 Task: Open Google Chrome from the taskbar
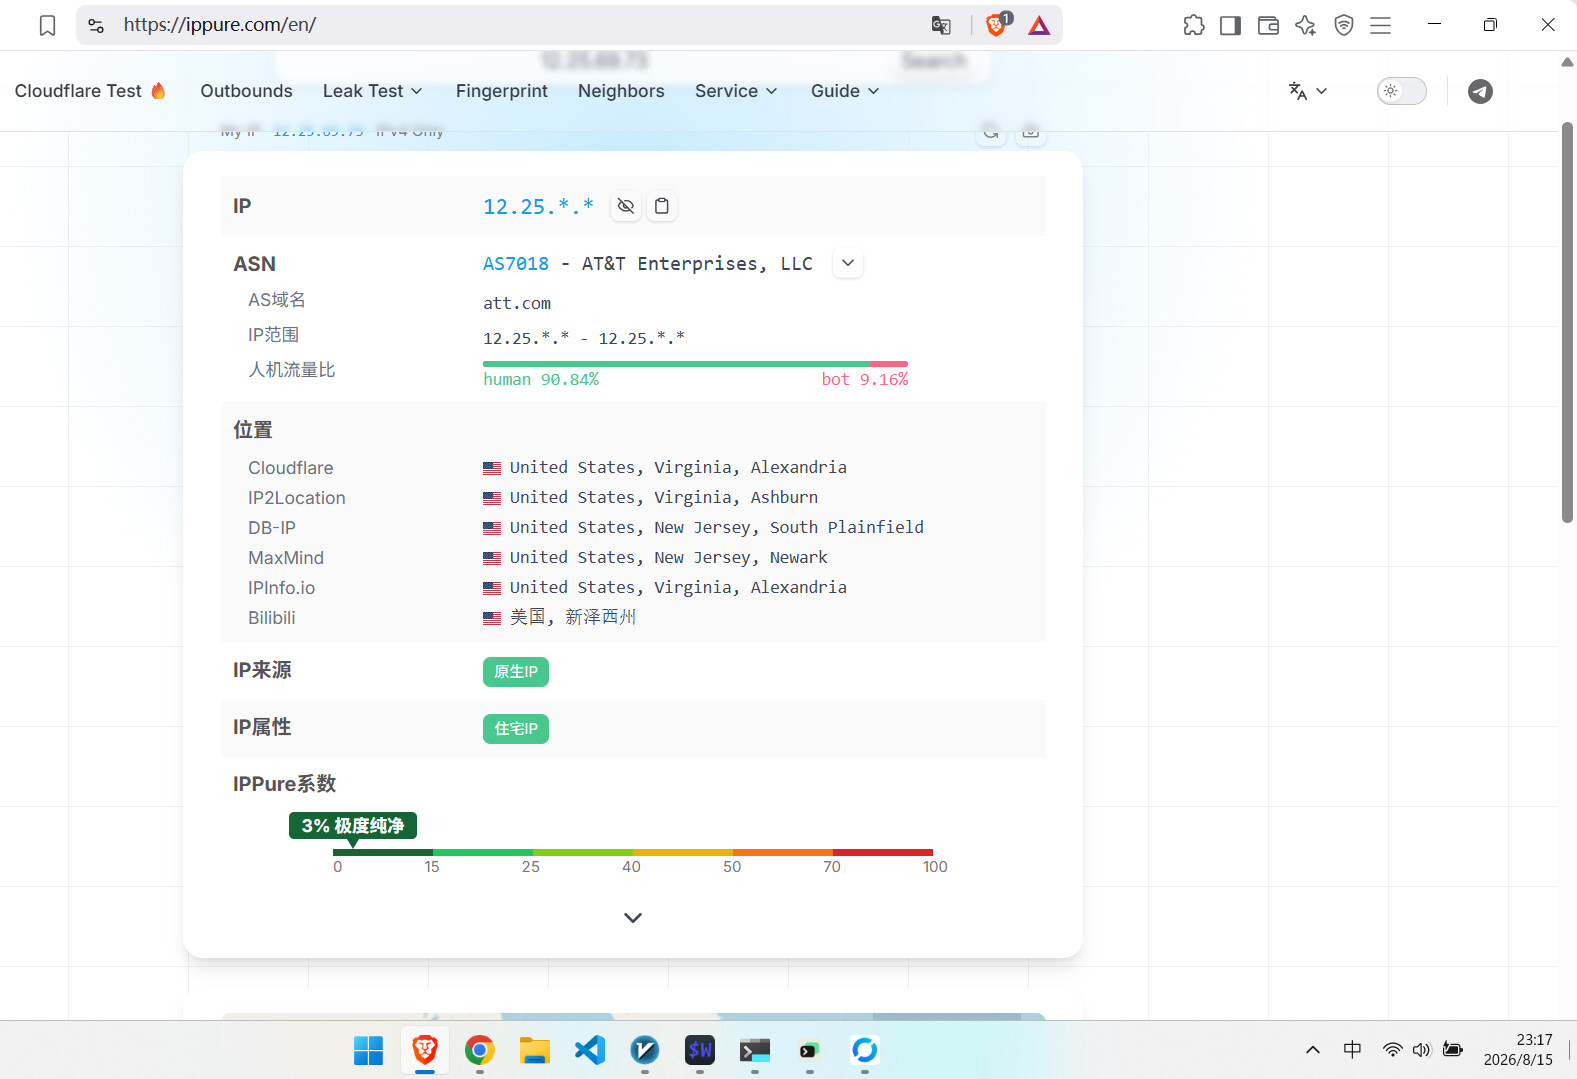(x=480, y=1050)
